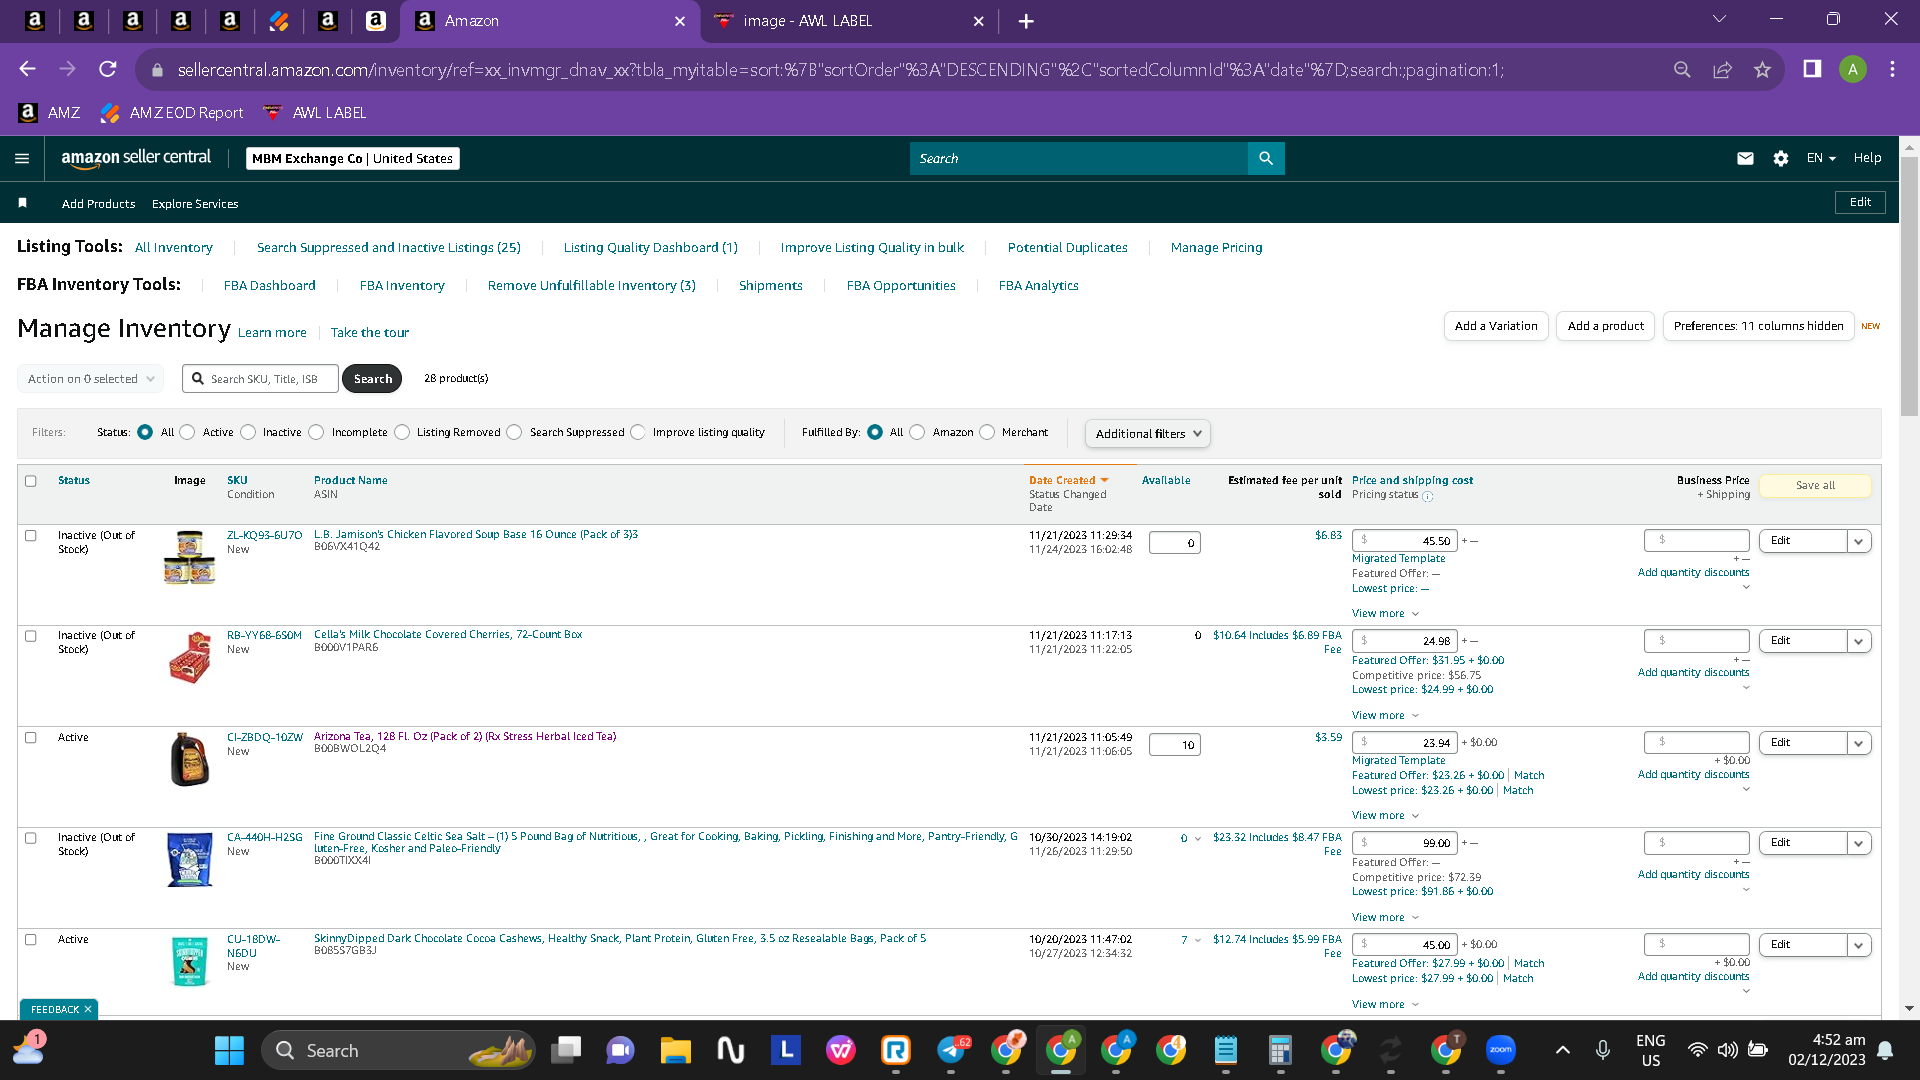Sort by the Date Created column
Viewport: 1920px width, 1080px height.
point(1069,480)
